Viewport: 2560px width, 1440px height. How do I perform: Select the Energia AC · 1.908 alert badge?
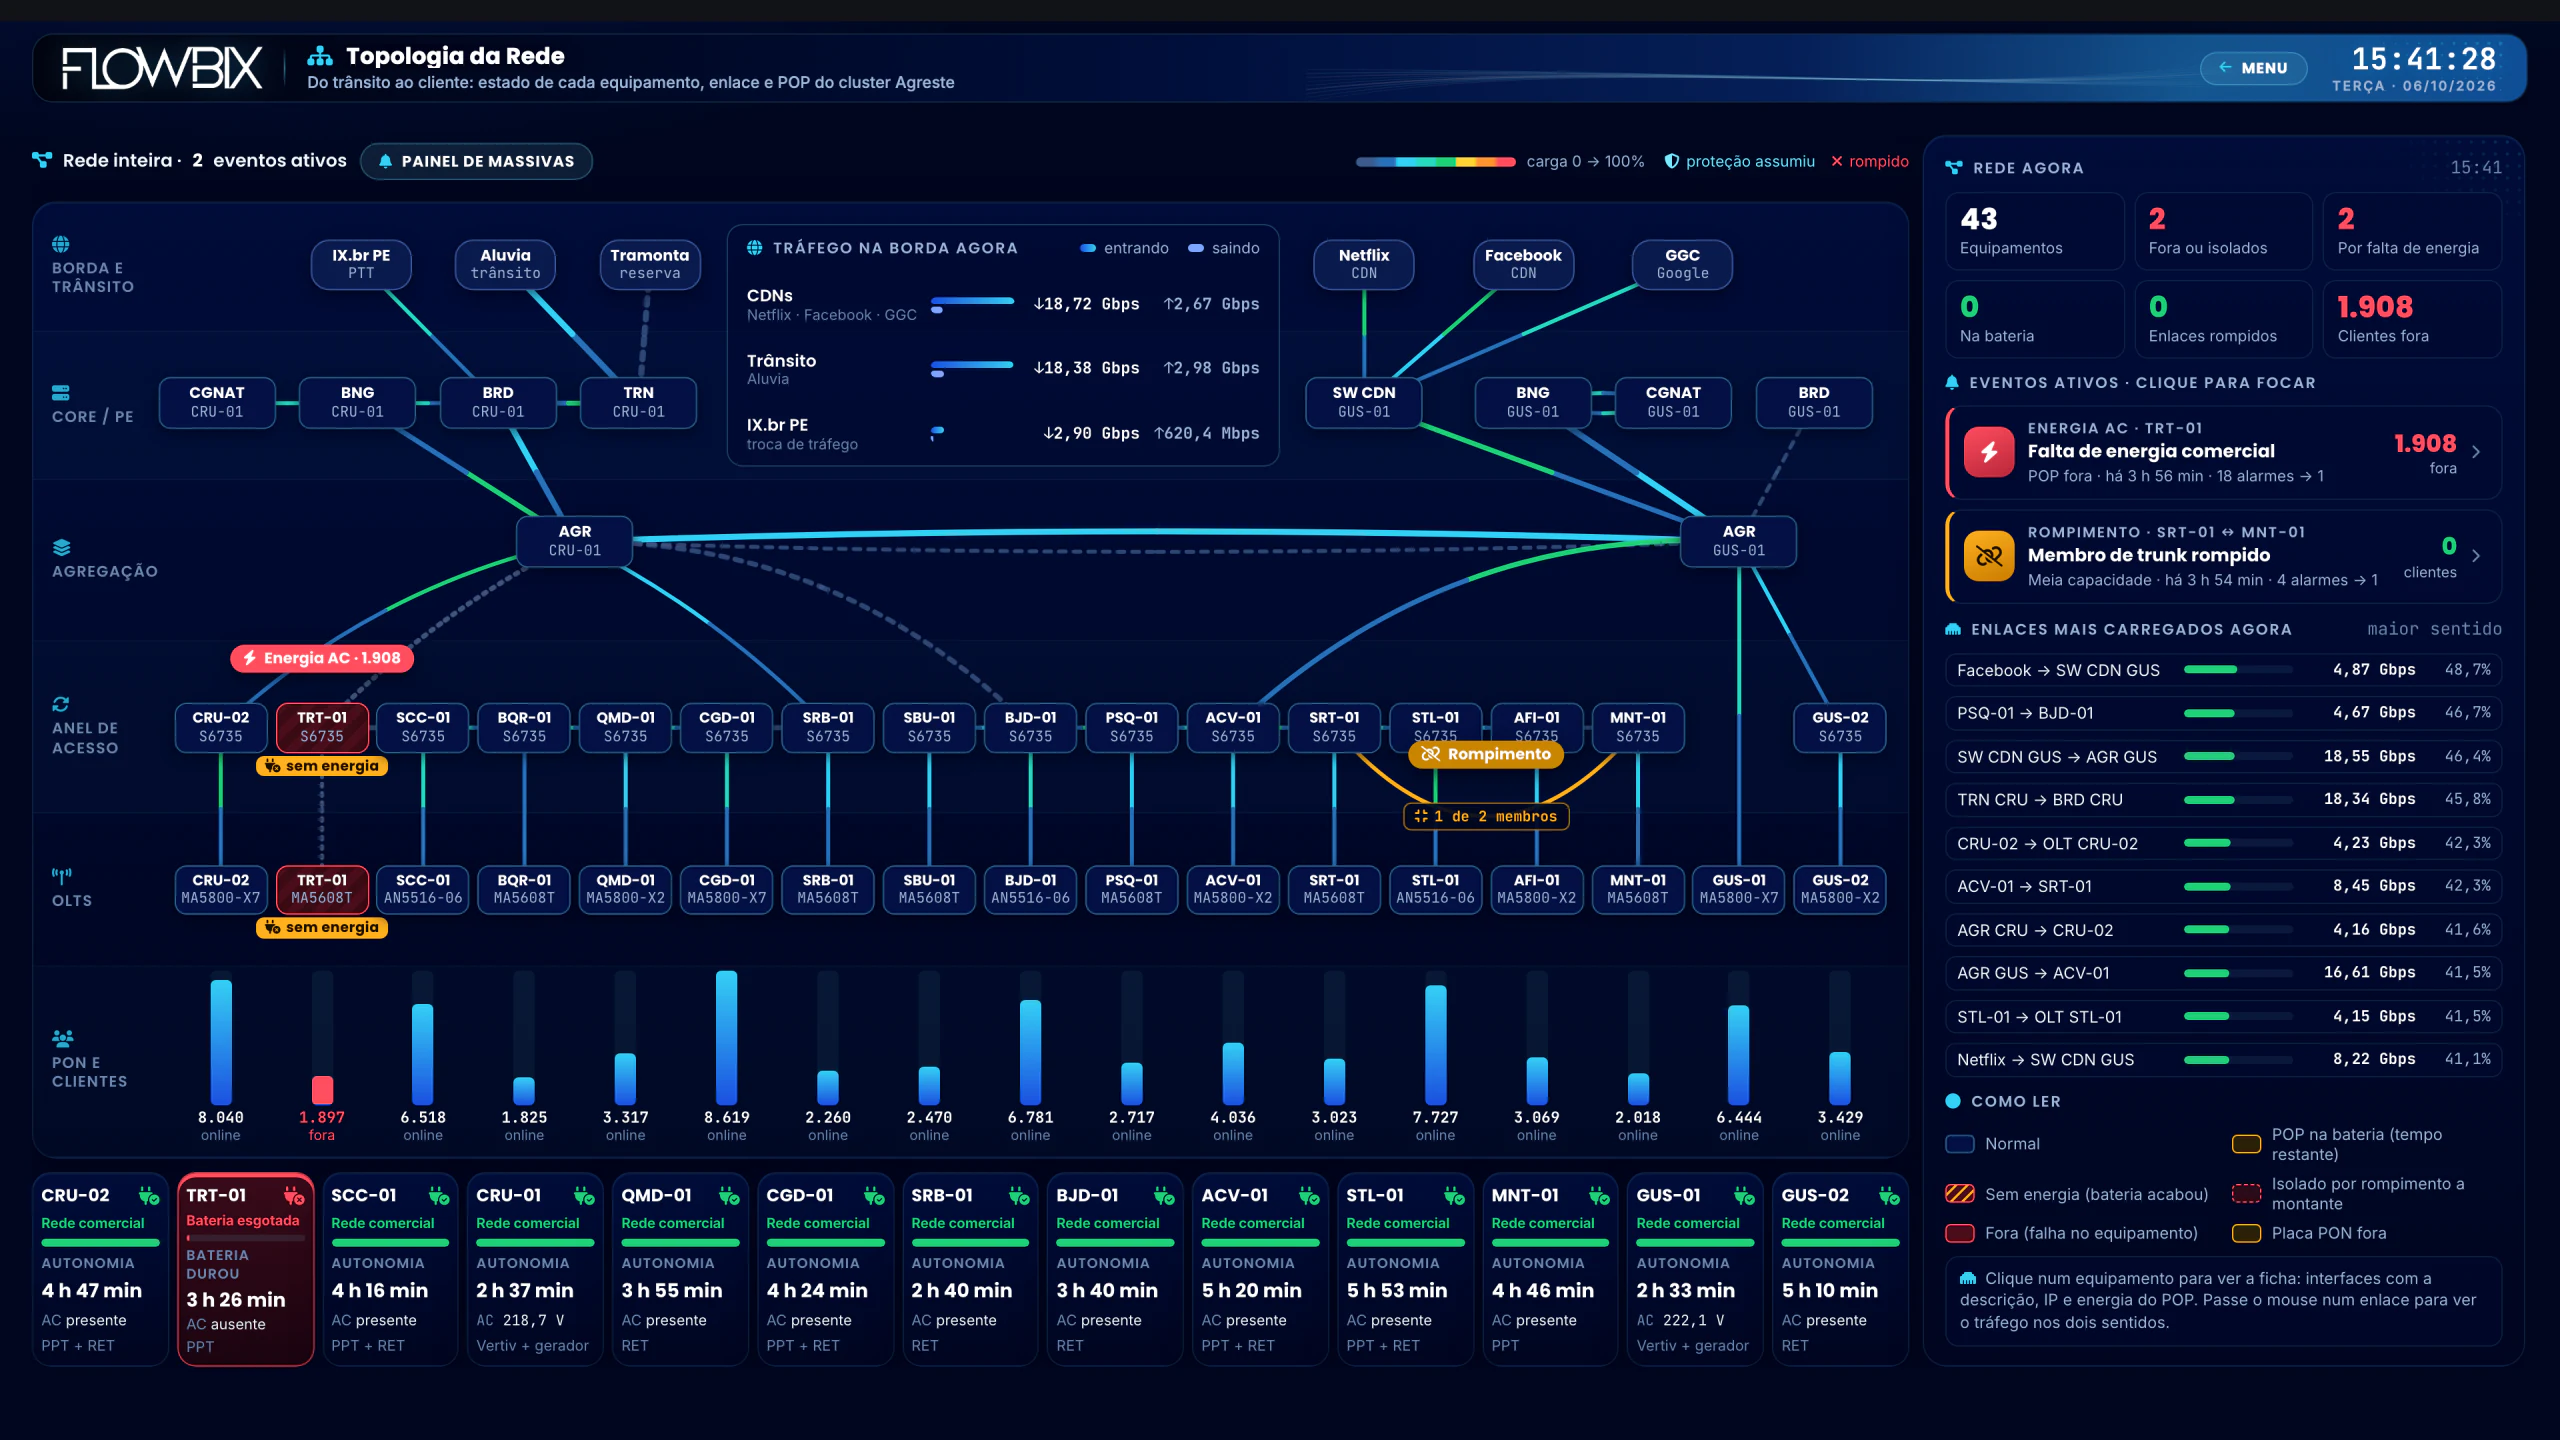322,658
